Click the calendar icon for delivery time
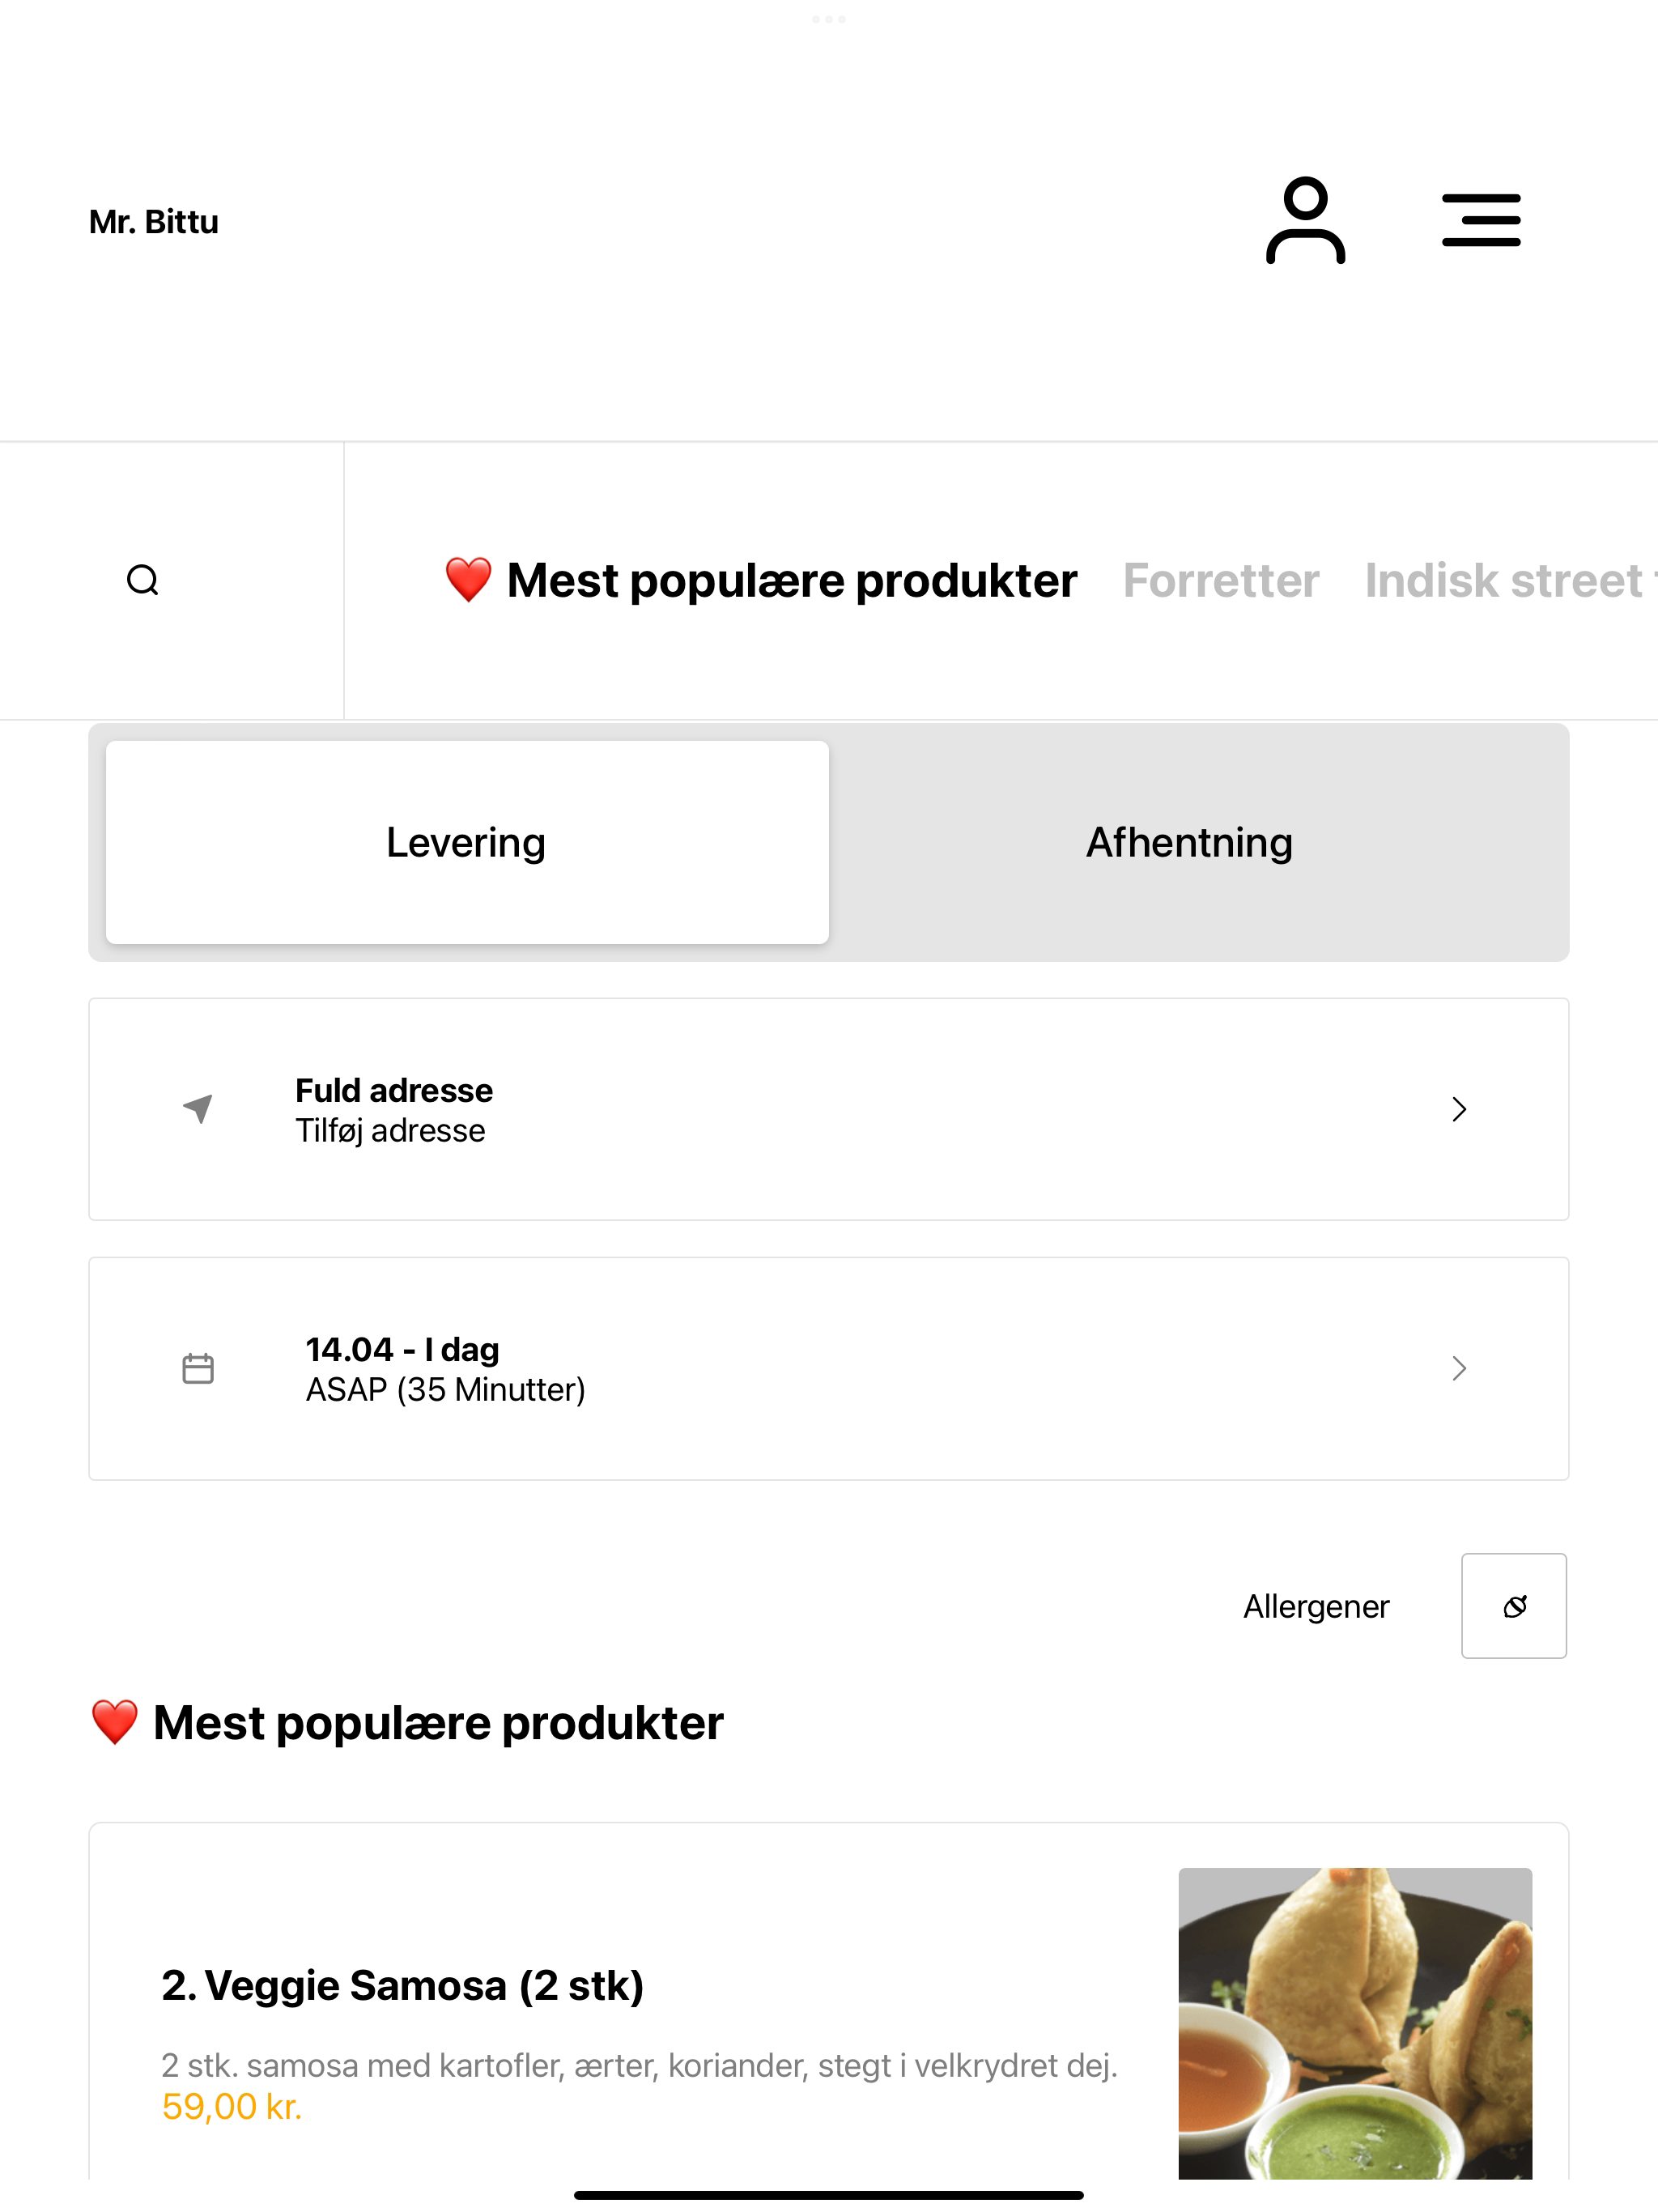This screenshot has width=1658, height=2212. tap(198, 1368)
